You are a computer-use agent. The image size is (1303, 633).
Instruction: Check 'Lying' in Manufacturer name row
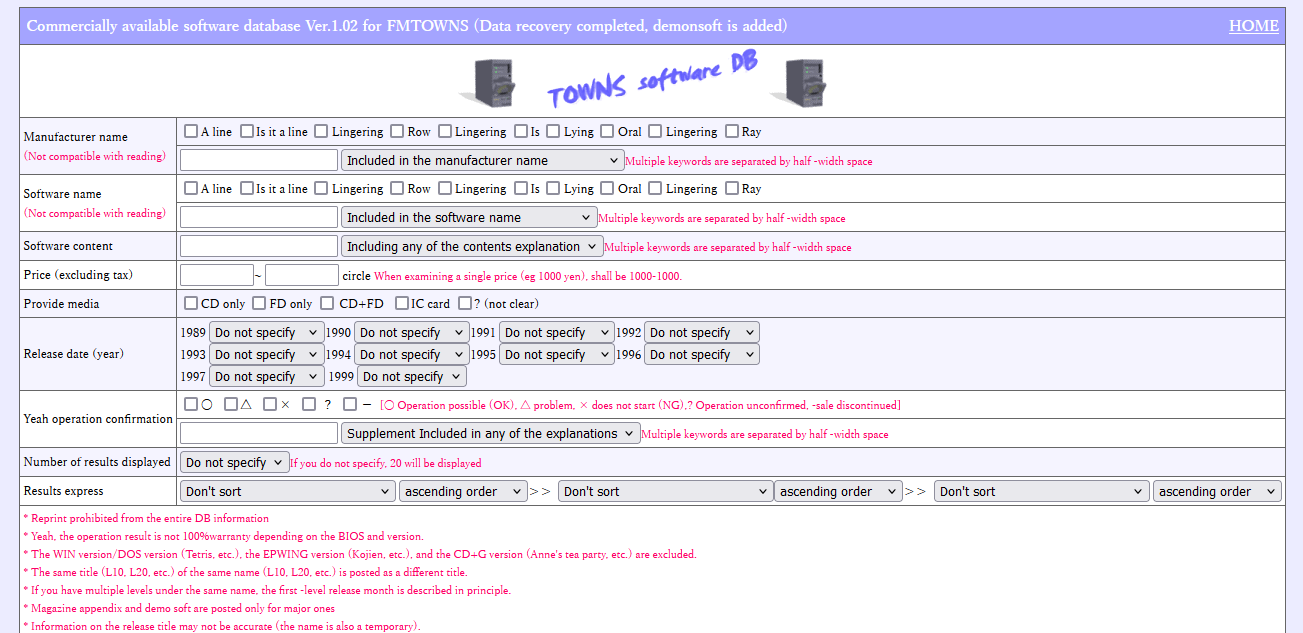click(x=554, y=131)
